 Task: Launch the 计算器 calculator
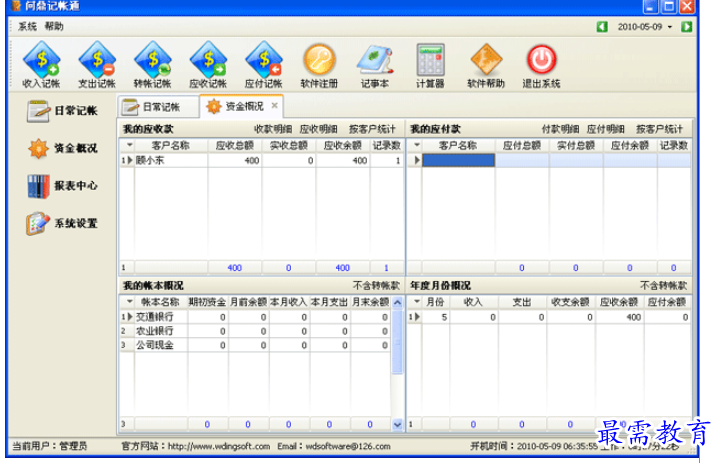[430, 64]
